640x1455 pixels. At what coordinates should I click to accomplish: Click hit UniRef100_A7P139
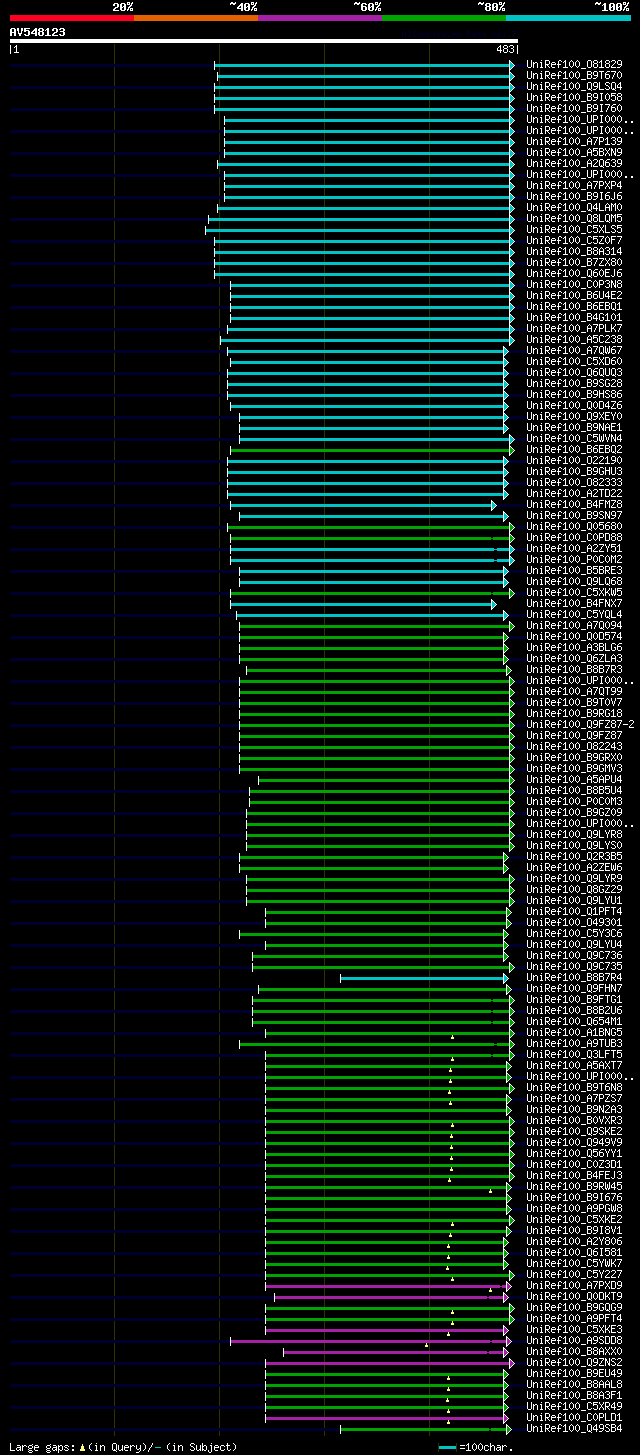coord(574,141)
